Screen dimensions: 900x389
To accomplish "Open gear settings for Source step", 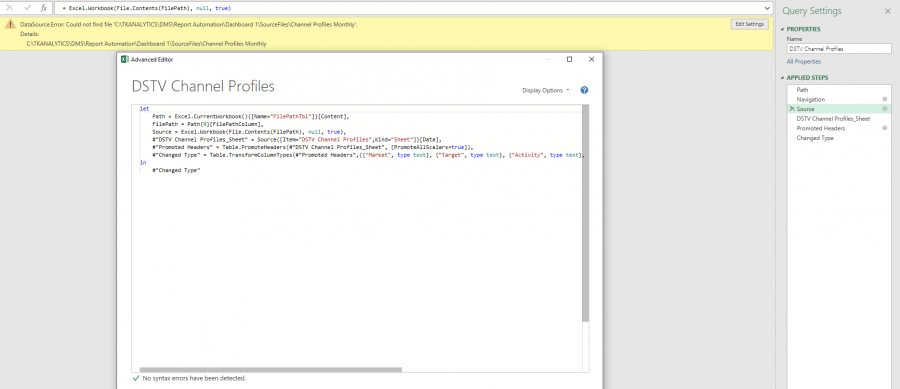I will [x=885, y=109].
